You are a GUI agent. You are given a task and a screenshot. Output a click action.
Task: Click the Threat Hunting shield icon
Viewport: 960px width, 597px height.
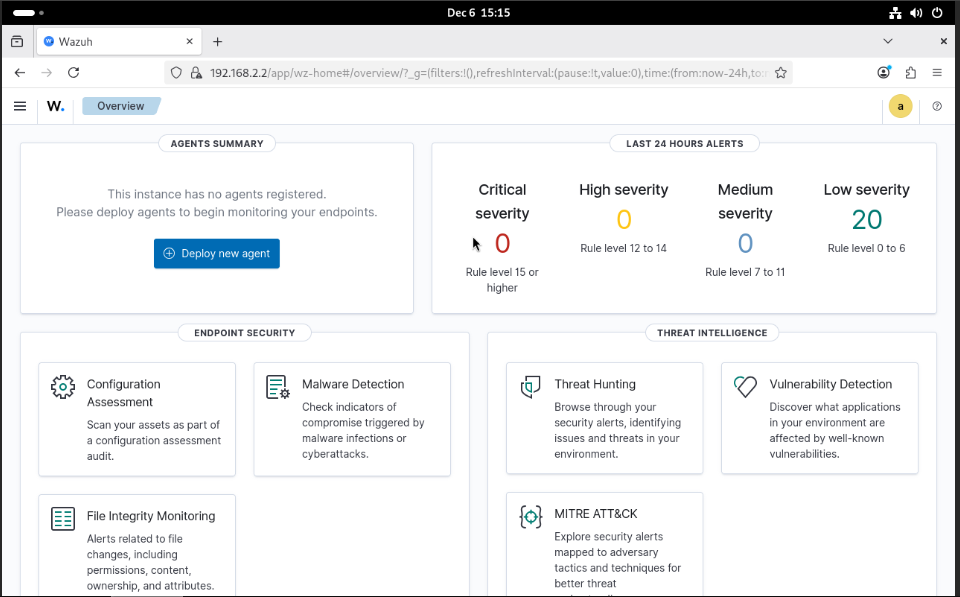pyautogui.click(x=531, y=387)
